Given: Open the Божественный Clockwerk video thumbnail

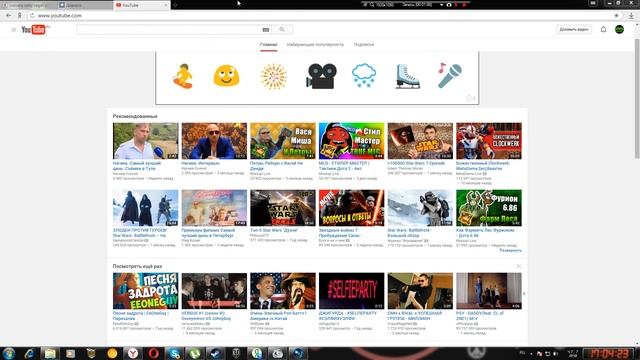Looking at the screenshot, I should point(489,141).
